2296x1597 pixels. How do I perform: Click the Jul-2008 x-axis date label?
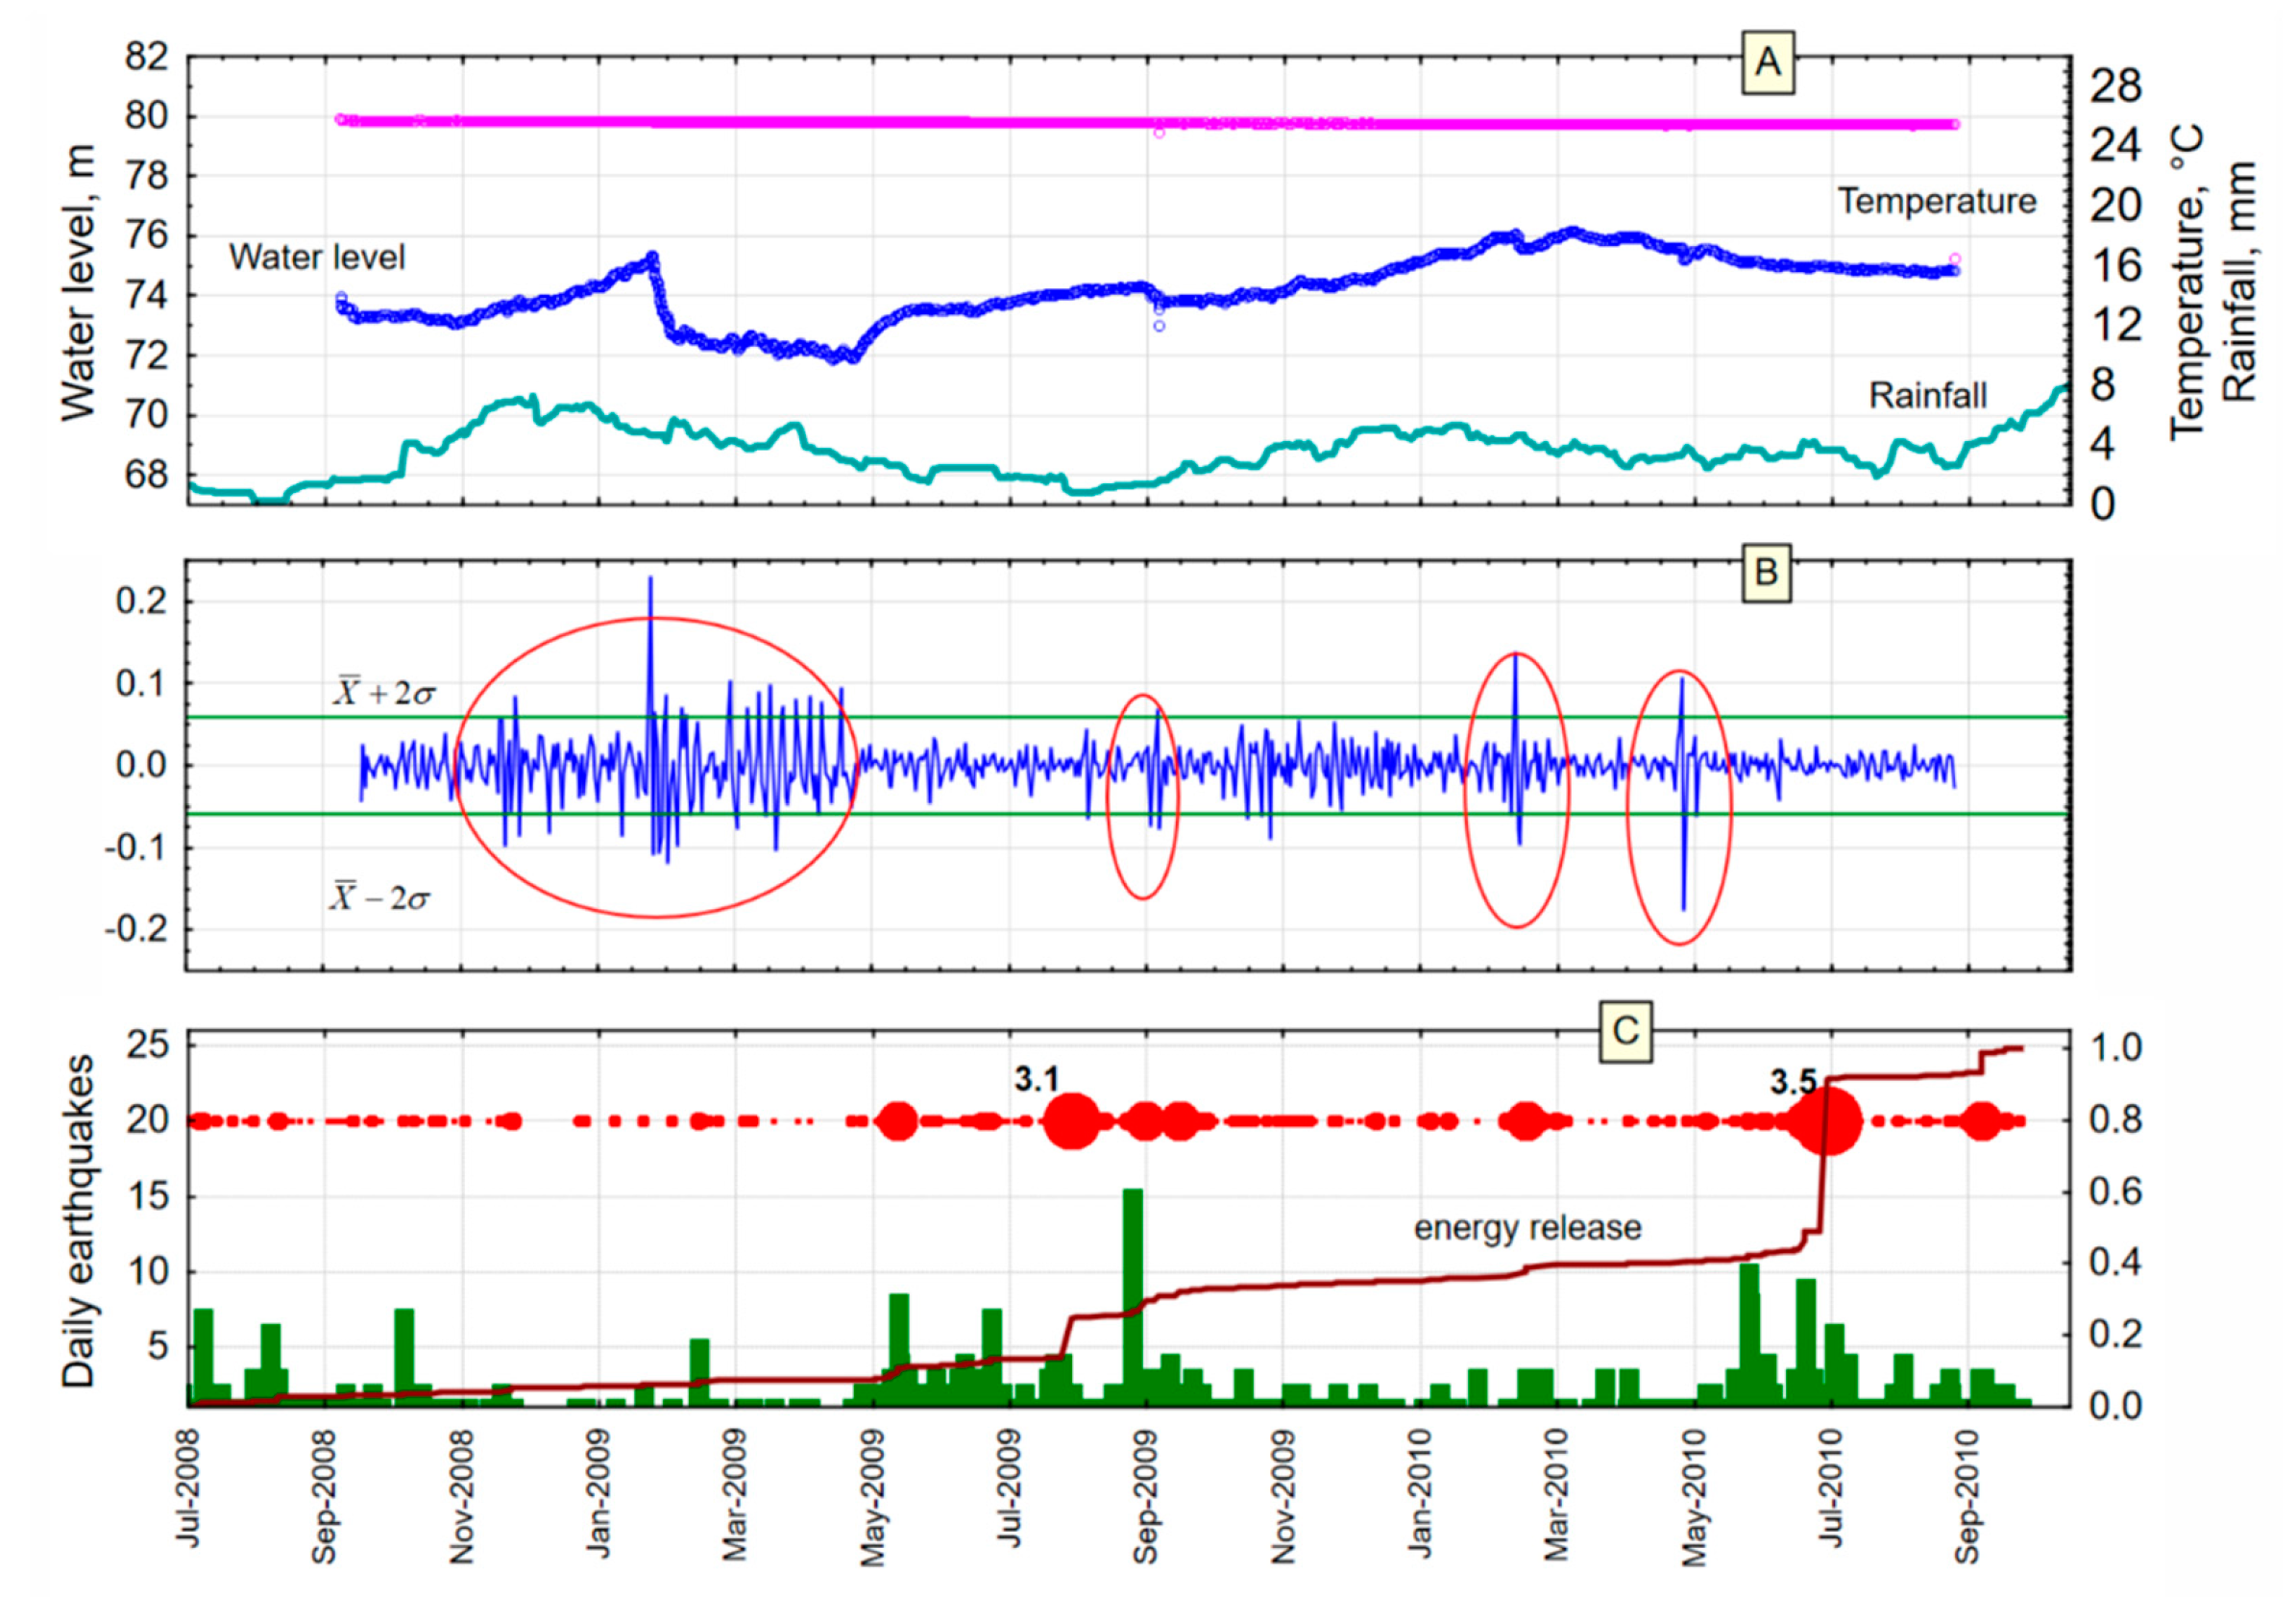click(x=190, y=1489)
